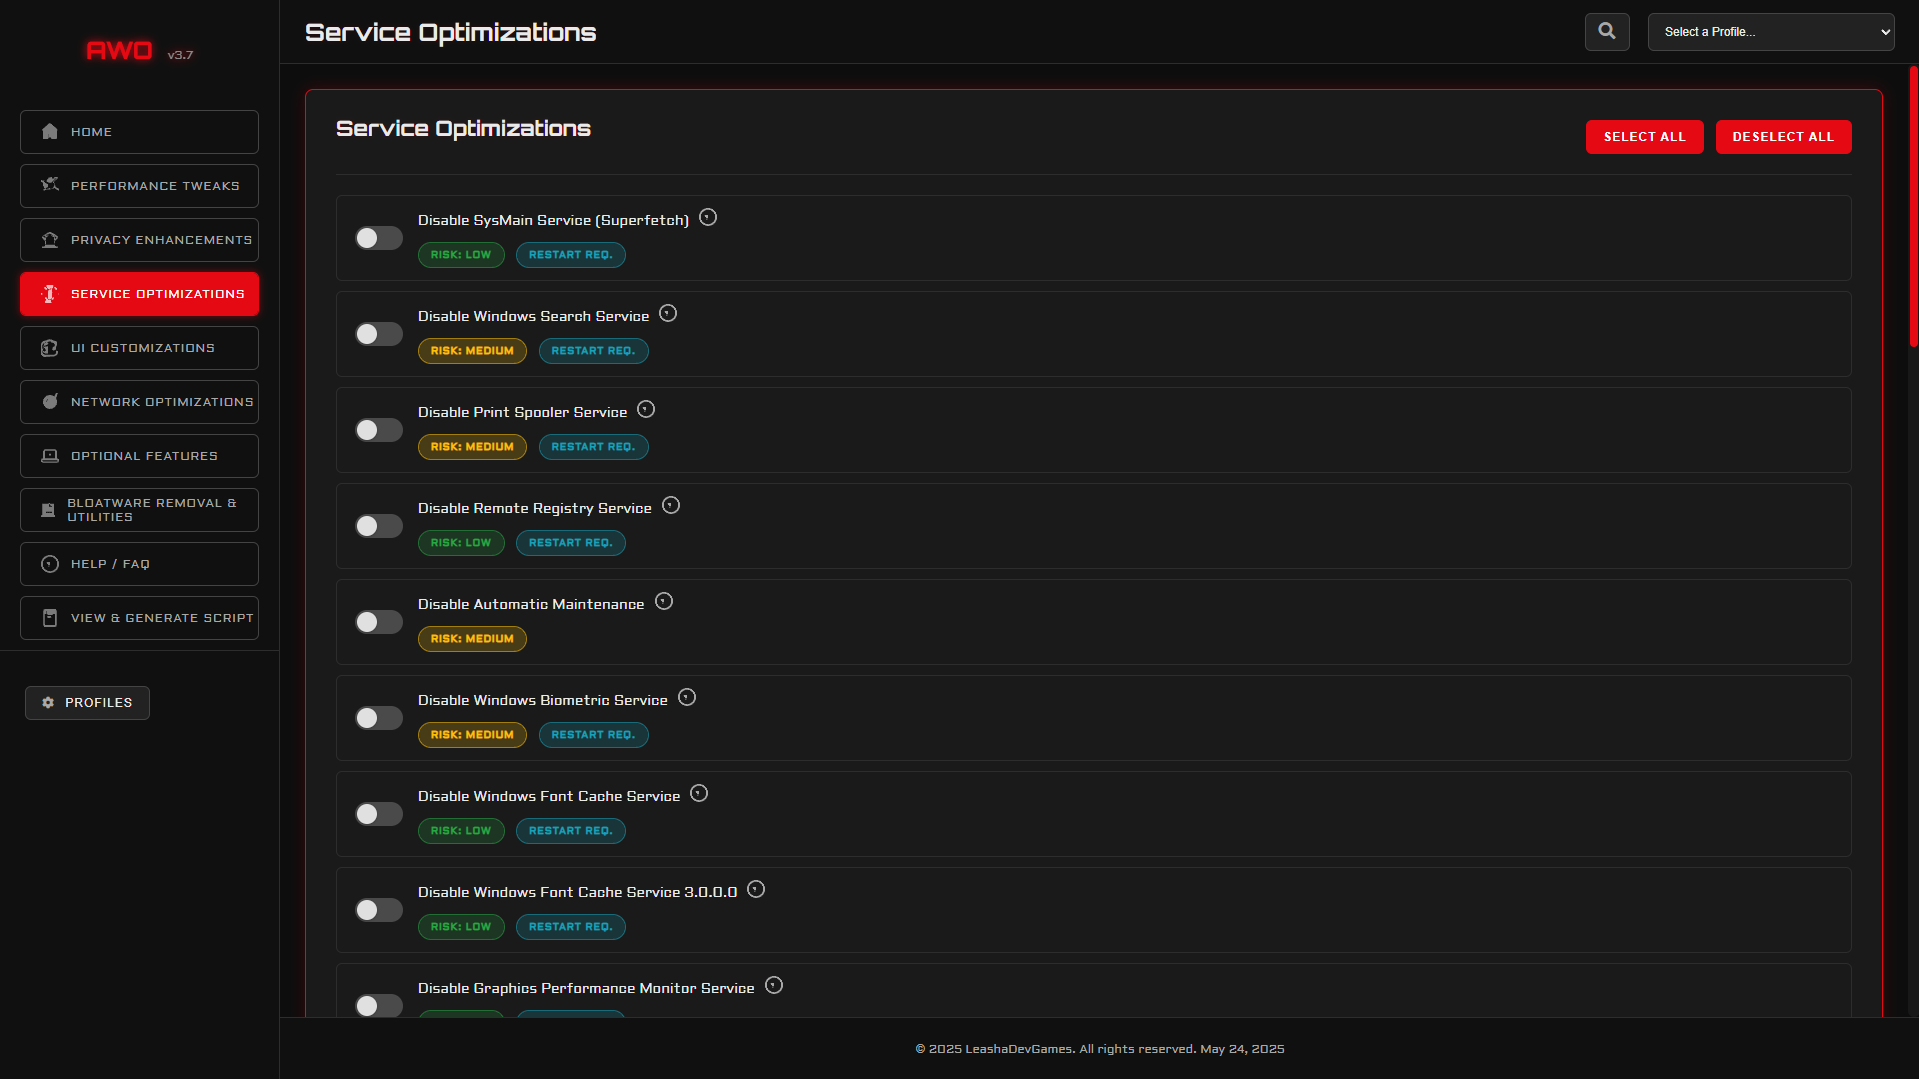Go to Home in the sidebar
Image resolution: width=1919 pixels, height=1079 pixels.
(x=139, y=132)
